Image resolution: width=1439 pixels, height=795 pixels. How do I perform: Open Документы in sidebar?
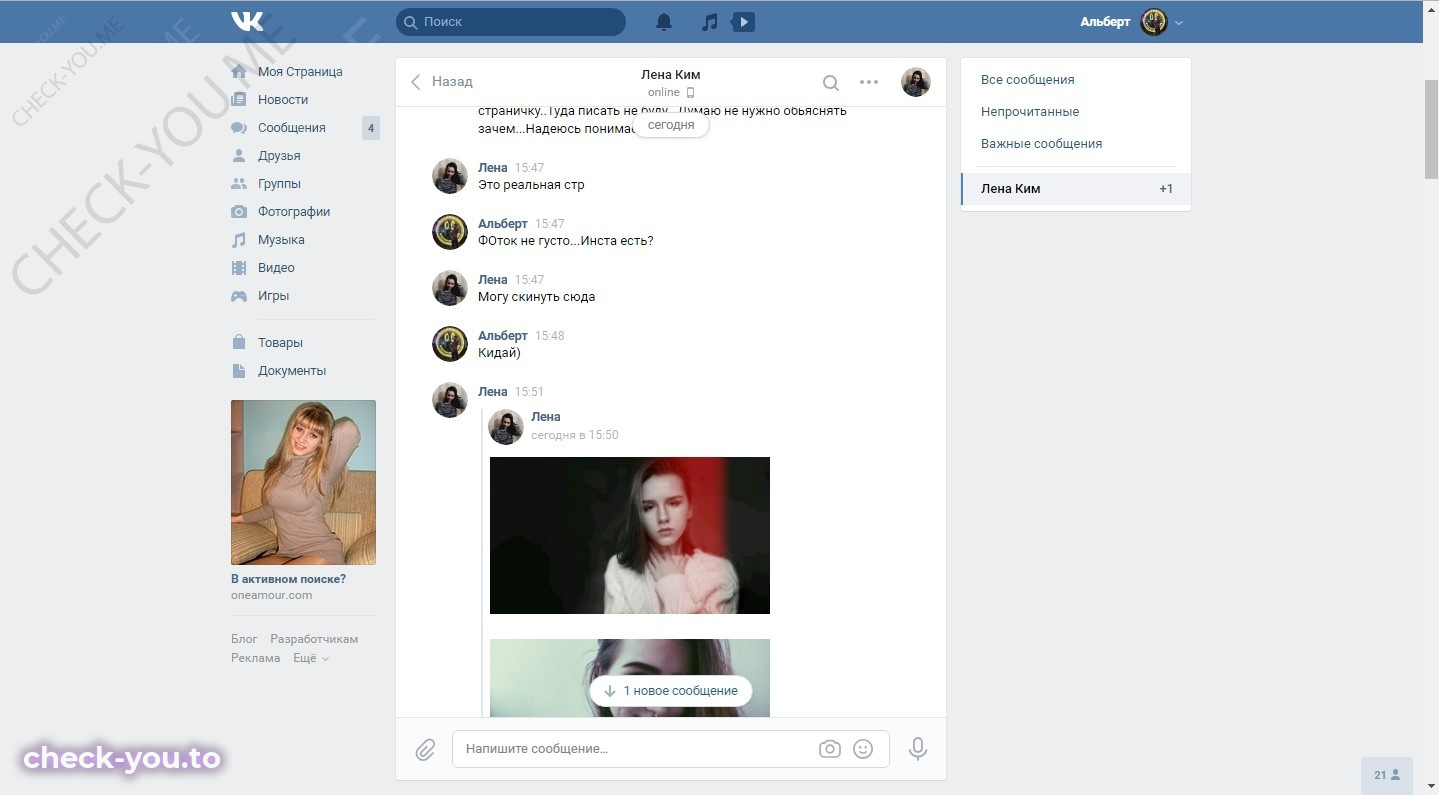coord(292,371)
